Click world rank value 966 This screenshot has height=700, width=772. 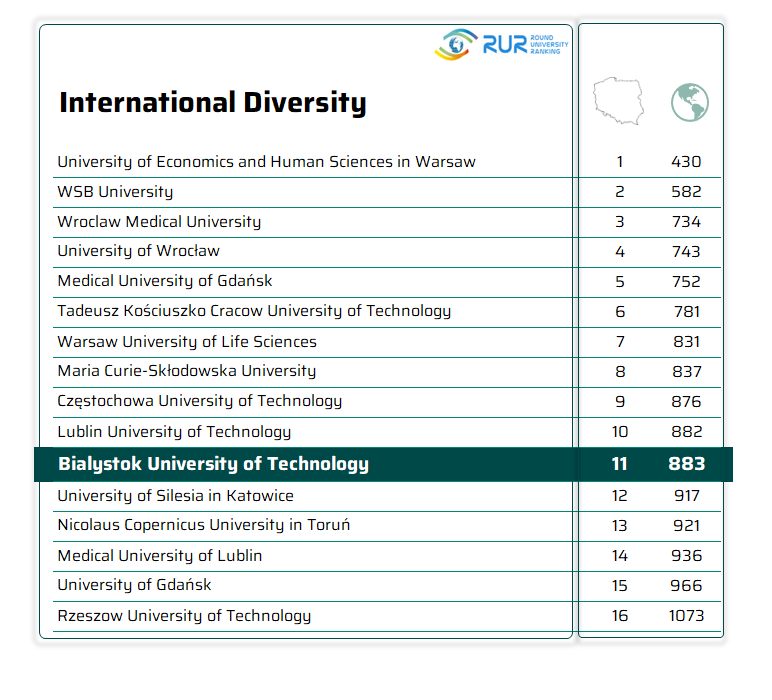click(x=686, y=586)
